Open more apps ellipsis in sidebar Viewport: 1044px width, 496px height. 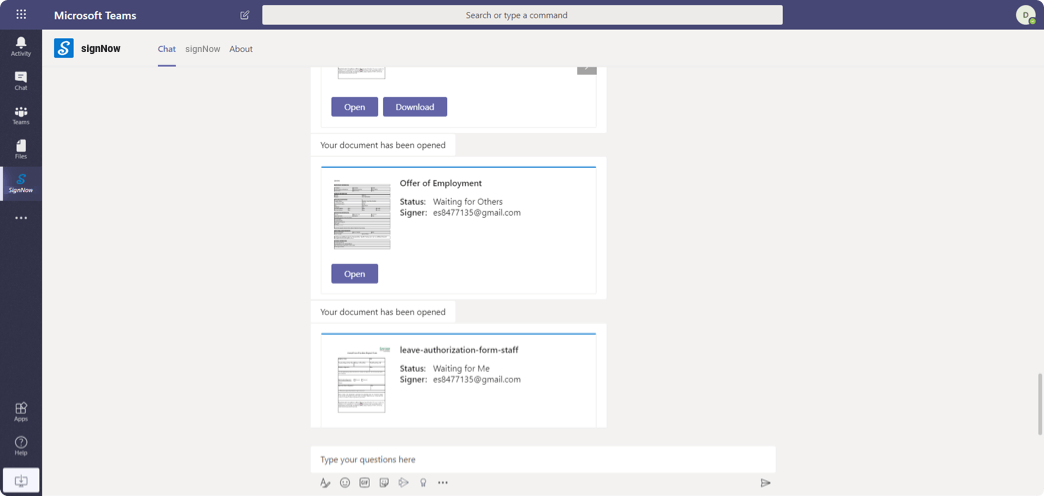(21, 218)
